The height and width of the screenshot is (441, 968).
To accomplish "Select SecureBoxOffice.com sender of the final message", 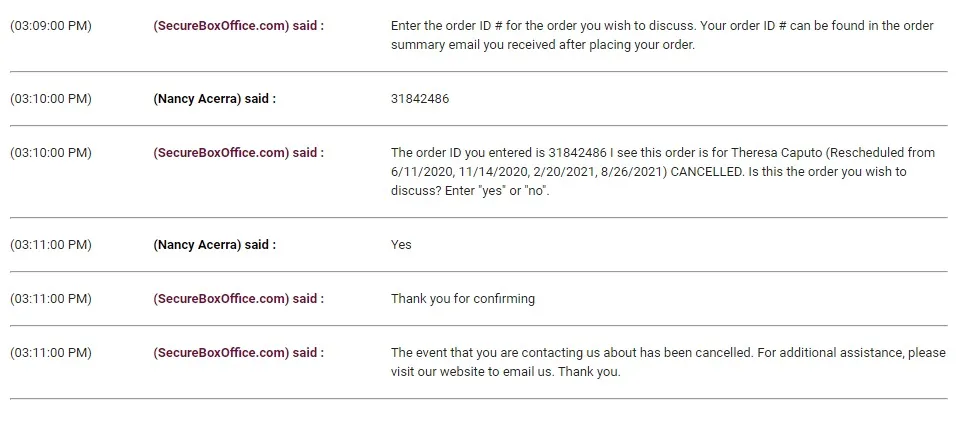I will pyautogui.click(x=238, y=353).
